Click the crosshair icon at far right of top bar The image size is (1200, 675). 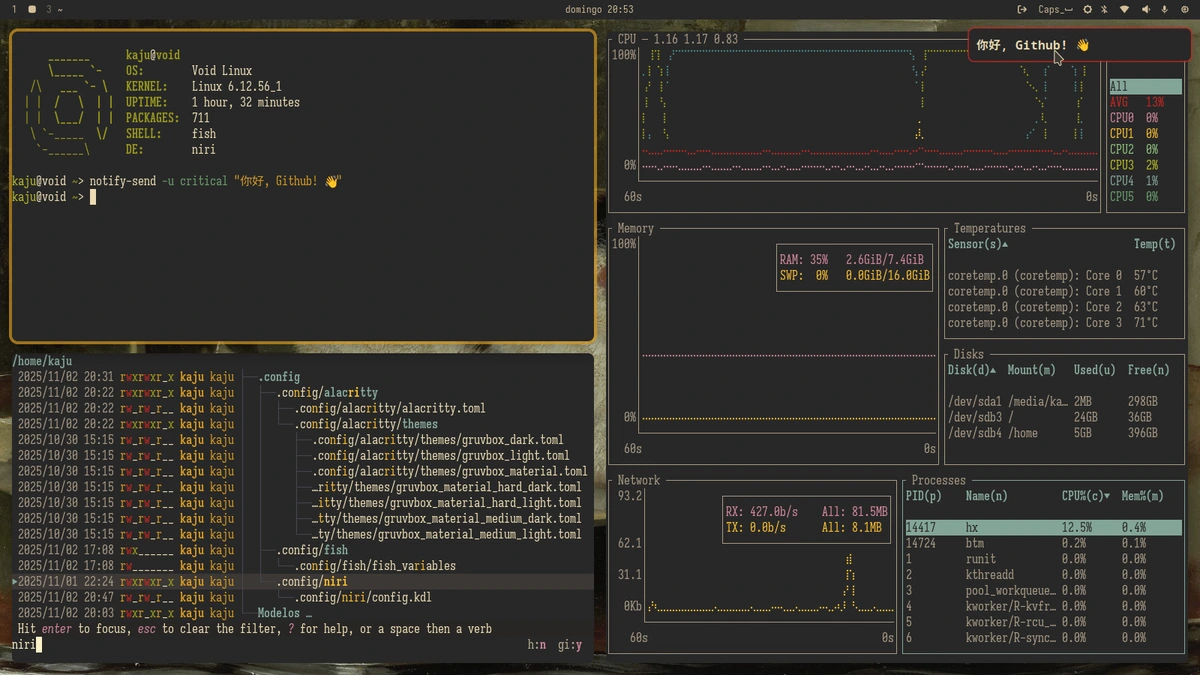point(1185,9)
